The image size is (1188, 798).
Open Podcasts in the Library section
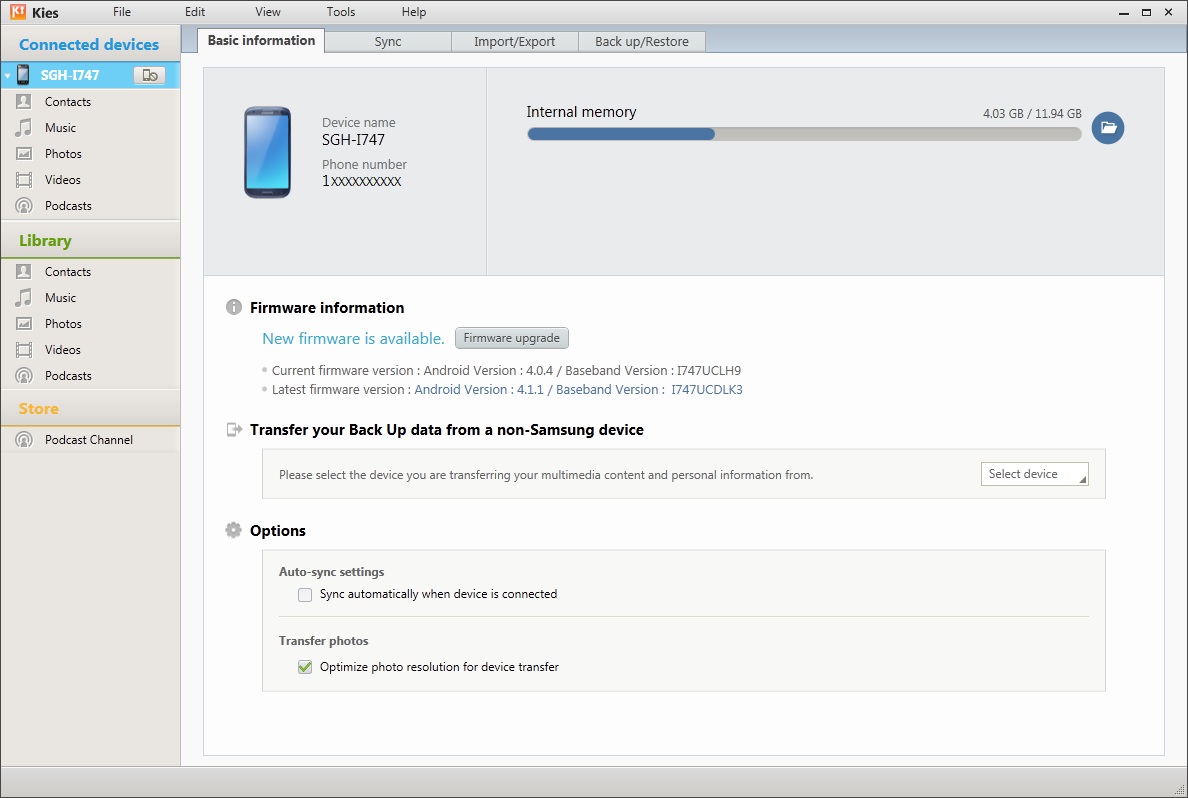point(68,376)
